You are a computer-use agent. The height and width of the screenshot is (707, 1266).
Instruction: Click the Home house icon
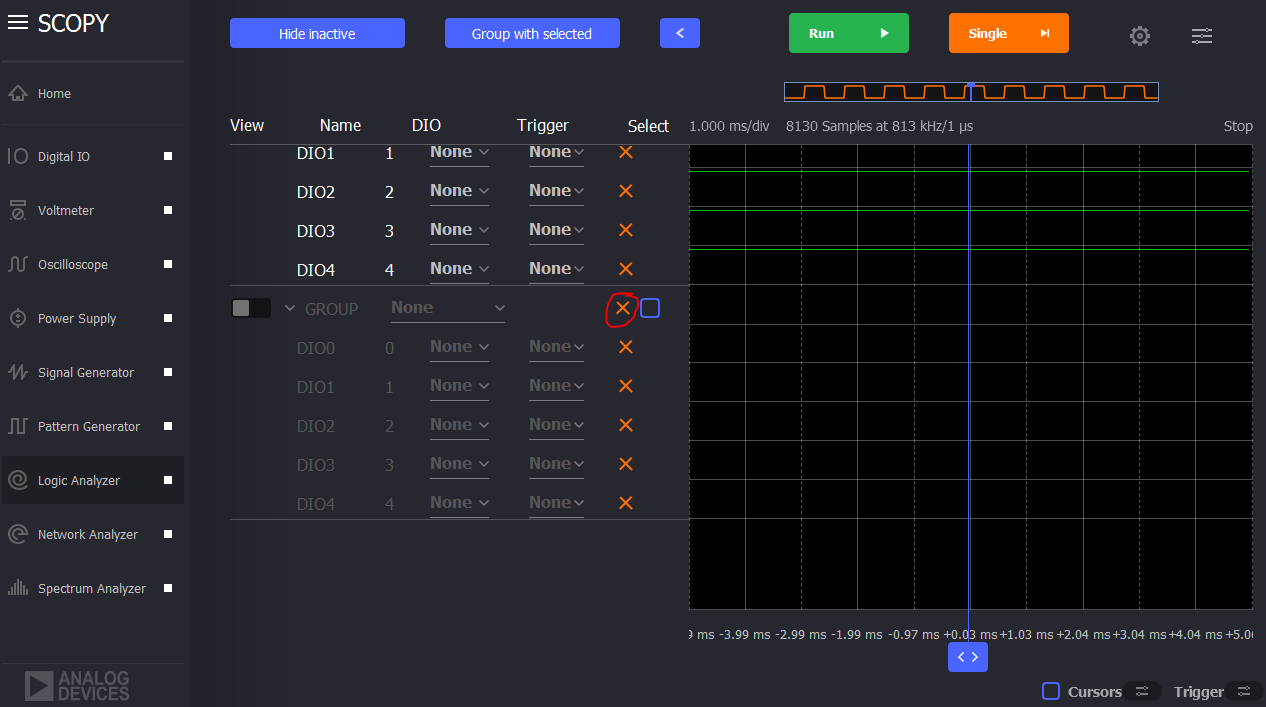click(x=17, y=93)
